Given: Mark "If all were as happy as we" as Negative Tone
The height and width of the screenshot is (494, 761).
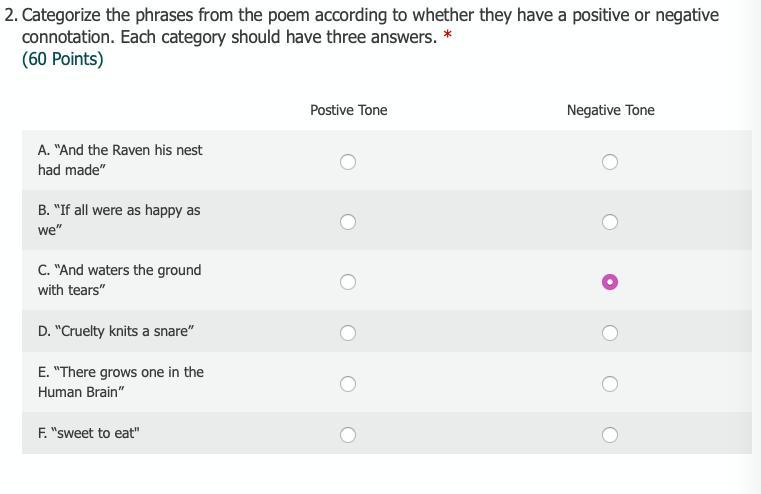Looking at the screenshot, I should click(x=610, y=222).
